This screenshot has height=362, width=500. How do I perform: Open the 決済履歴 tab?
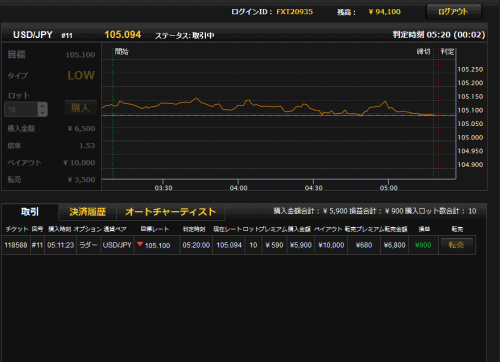tap(87, 212)
